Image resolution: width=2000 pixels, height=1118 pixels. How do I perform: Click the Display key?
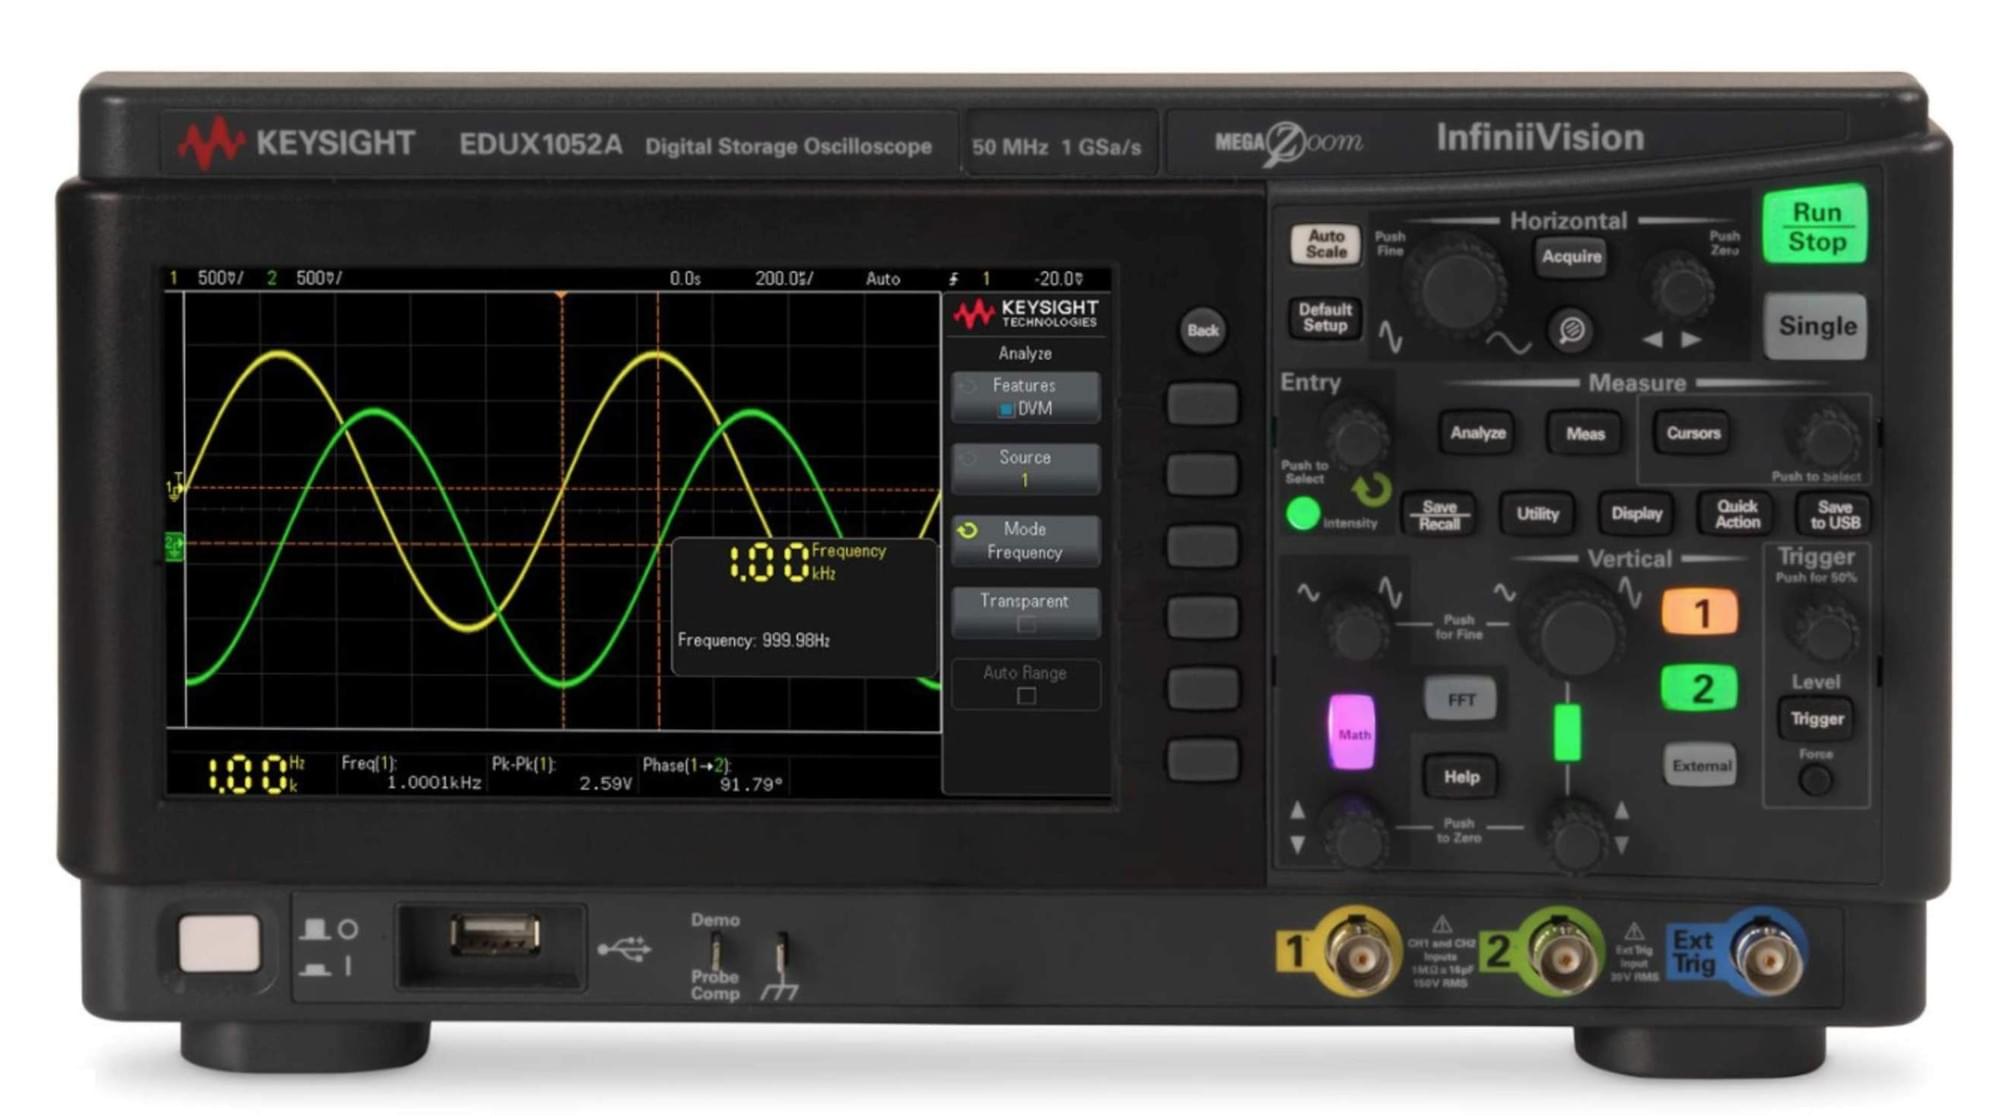pos(1636,514)
